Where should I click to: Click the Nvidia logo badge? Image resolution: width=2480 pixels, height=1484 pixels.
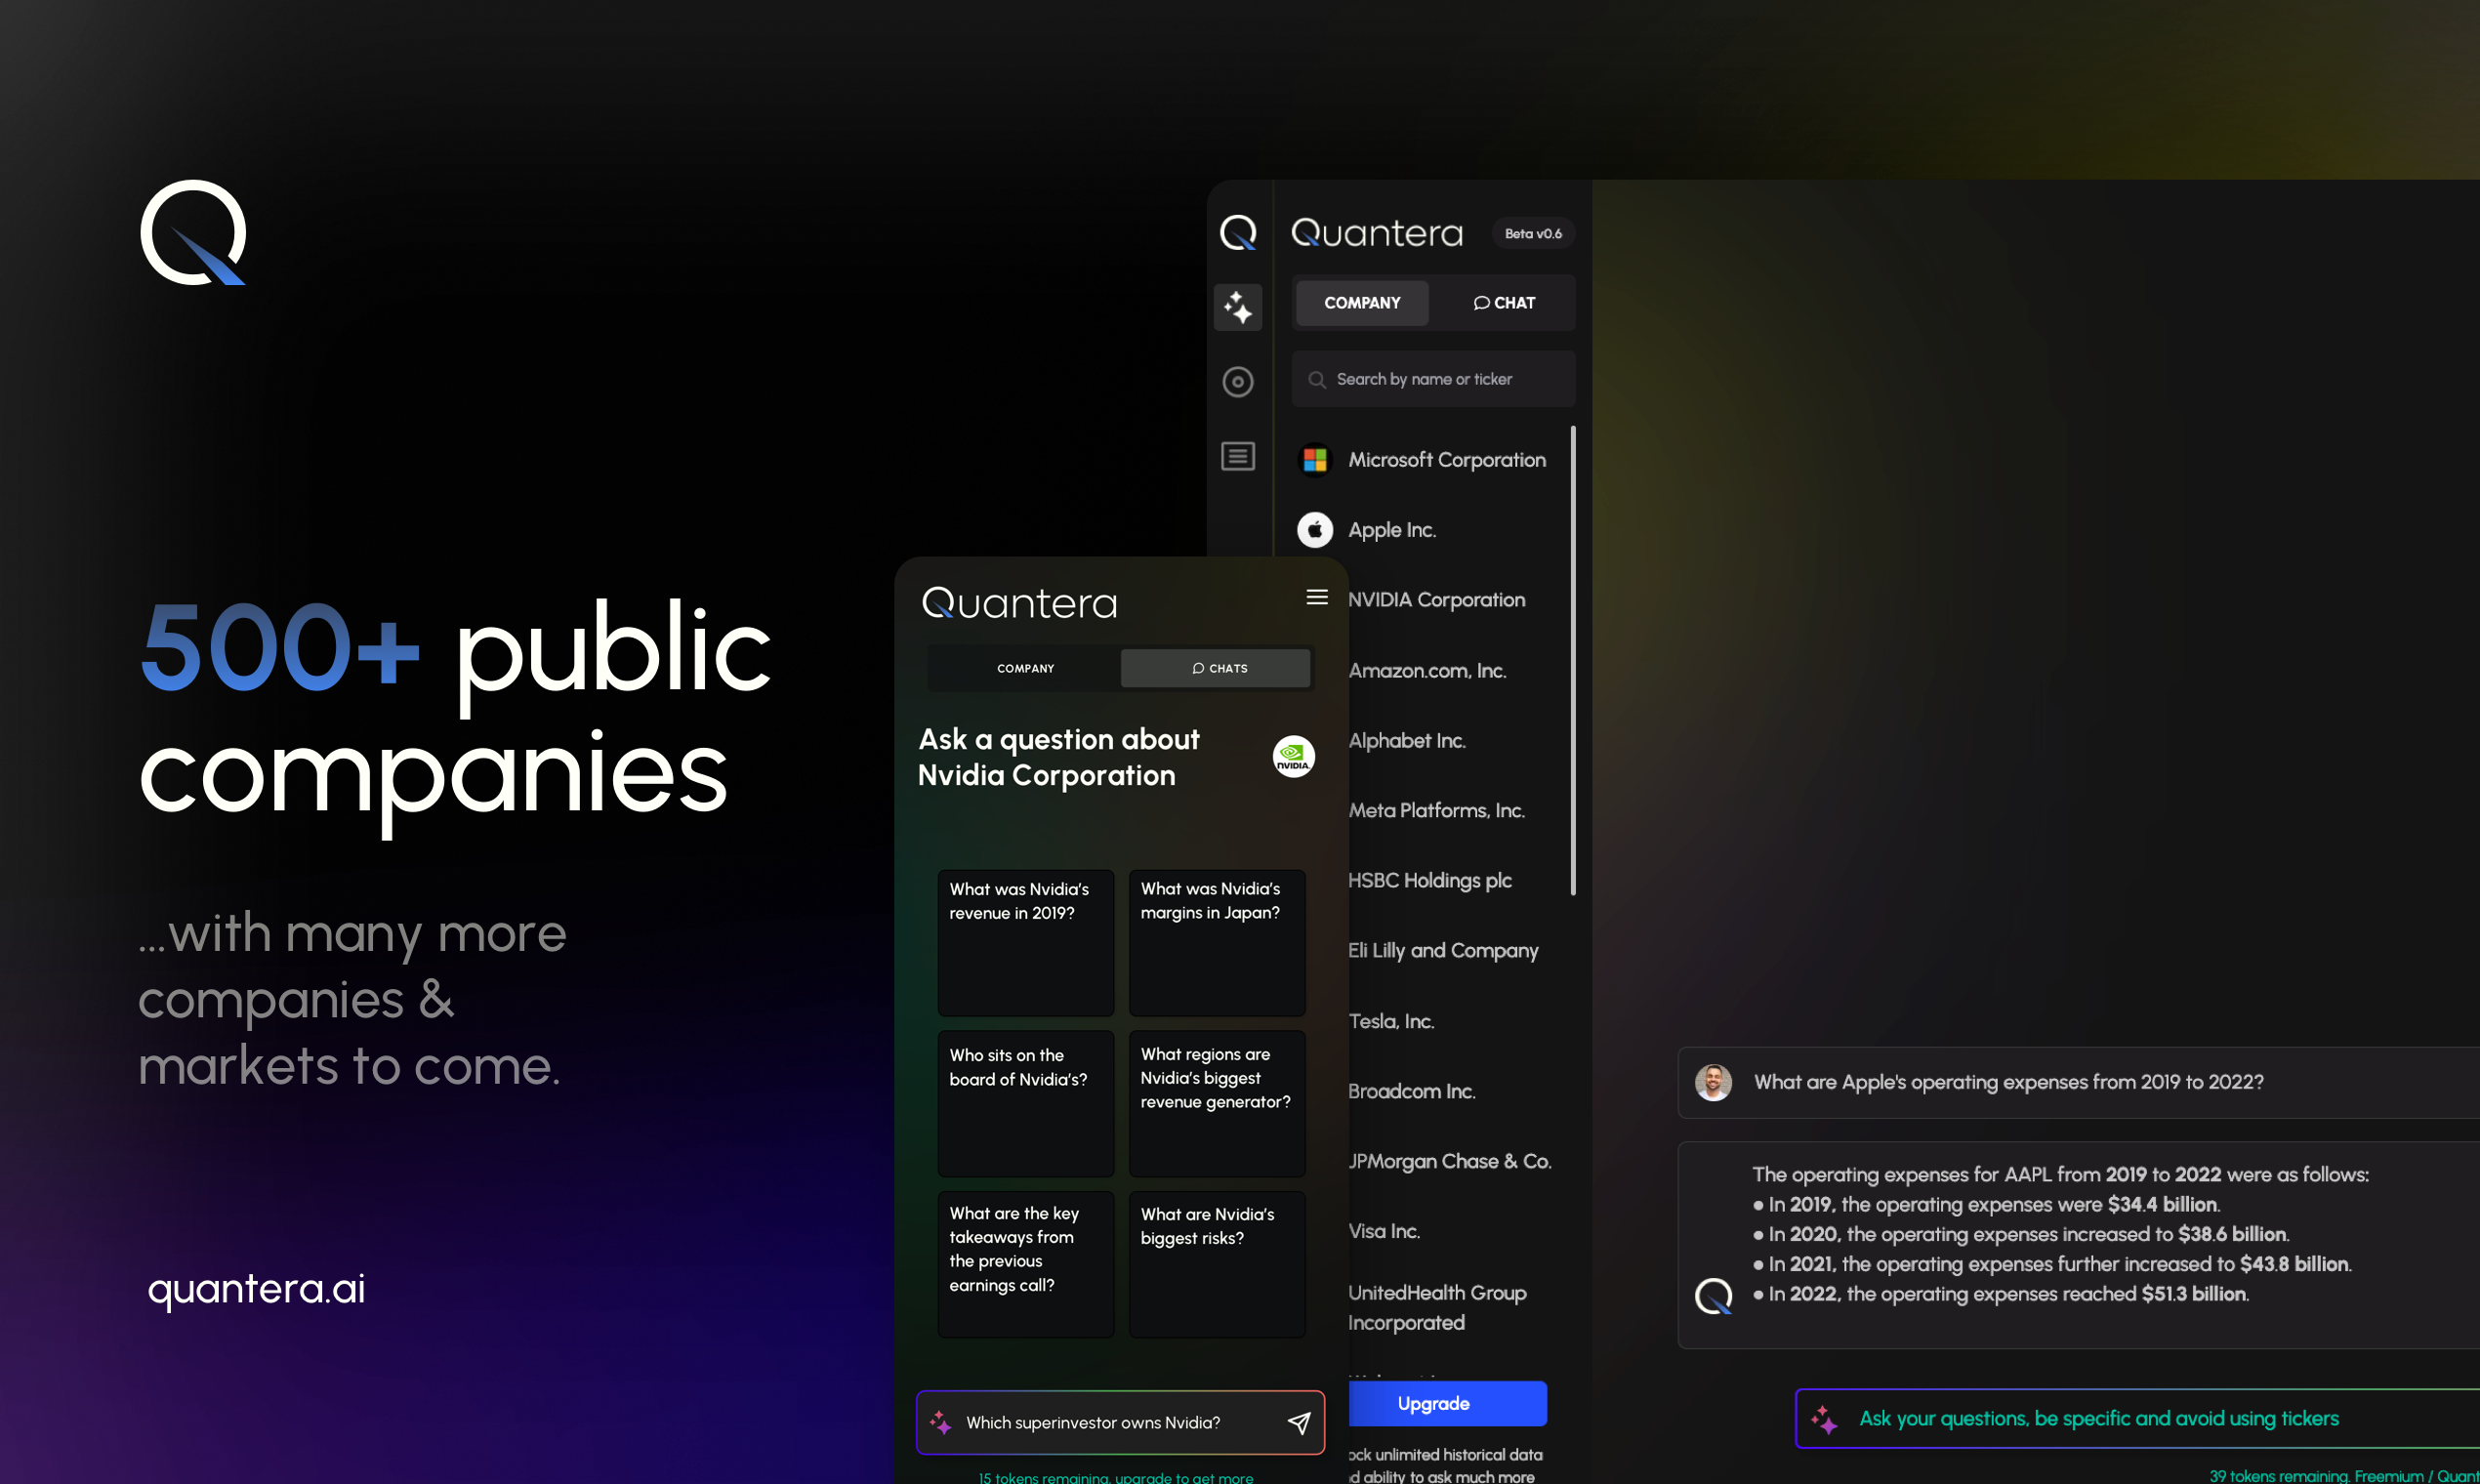(1292, 756)
